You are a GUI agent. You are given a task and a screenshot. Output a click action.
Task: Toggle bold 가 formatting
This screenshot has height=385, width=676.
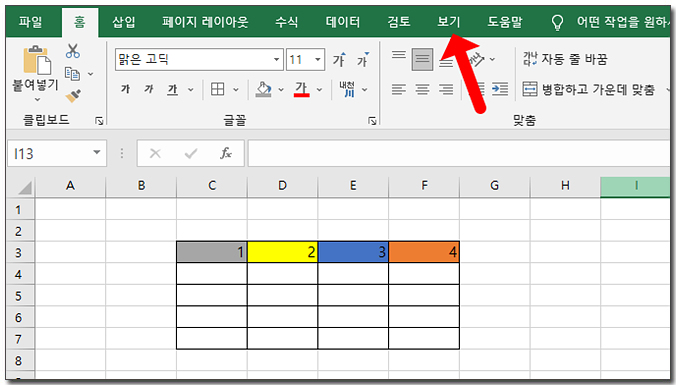pos(125,89)
